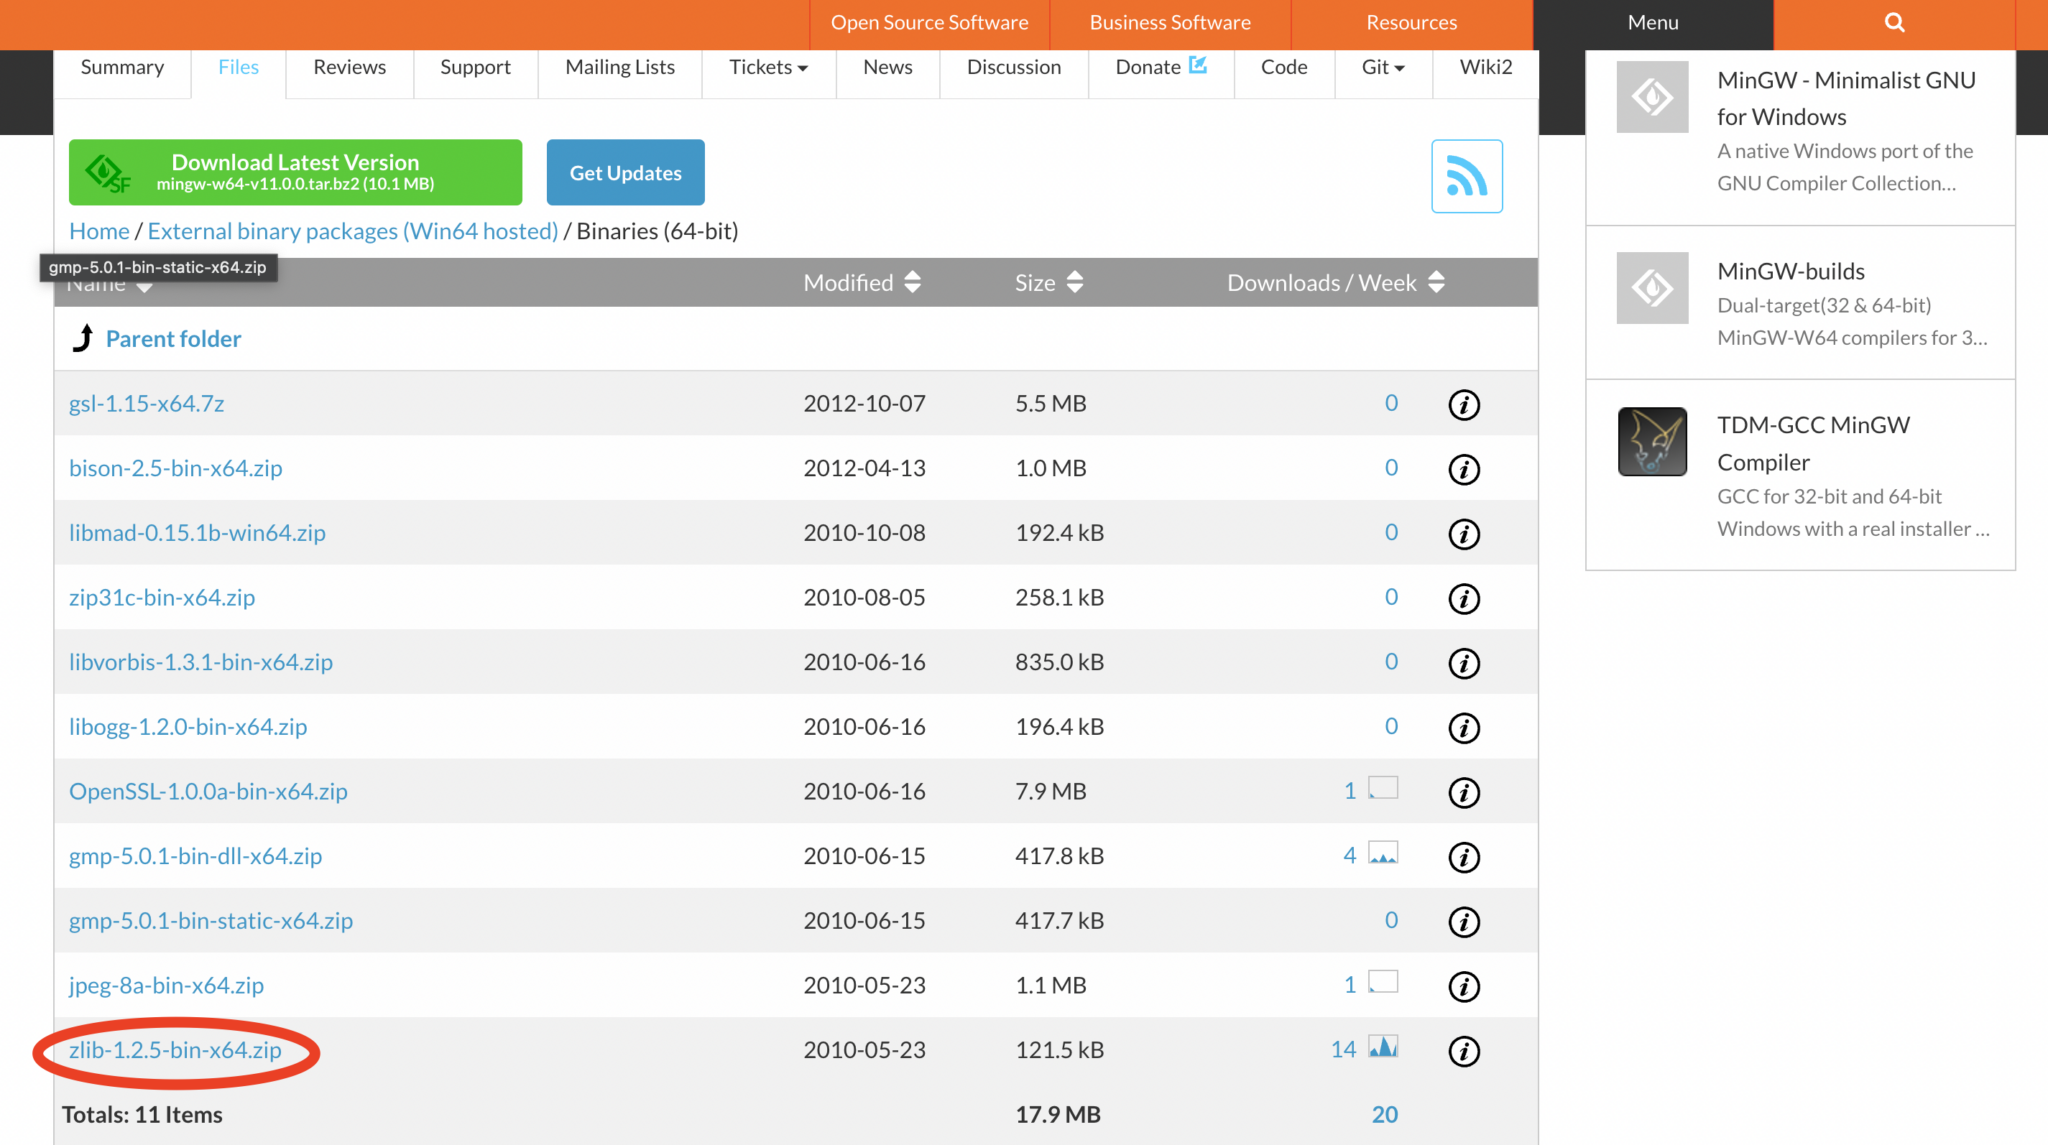Open MinGW - Minimalist GNU for Windows
This screenshot has width=2048, height=1145.
pos(1846,98)
